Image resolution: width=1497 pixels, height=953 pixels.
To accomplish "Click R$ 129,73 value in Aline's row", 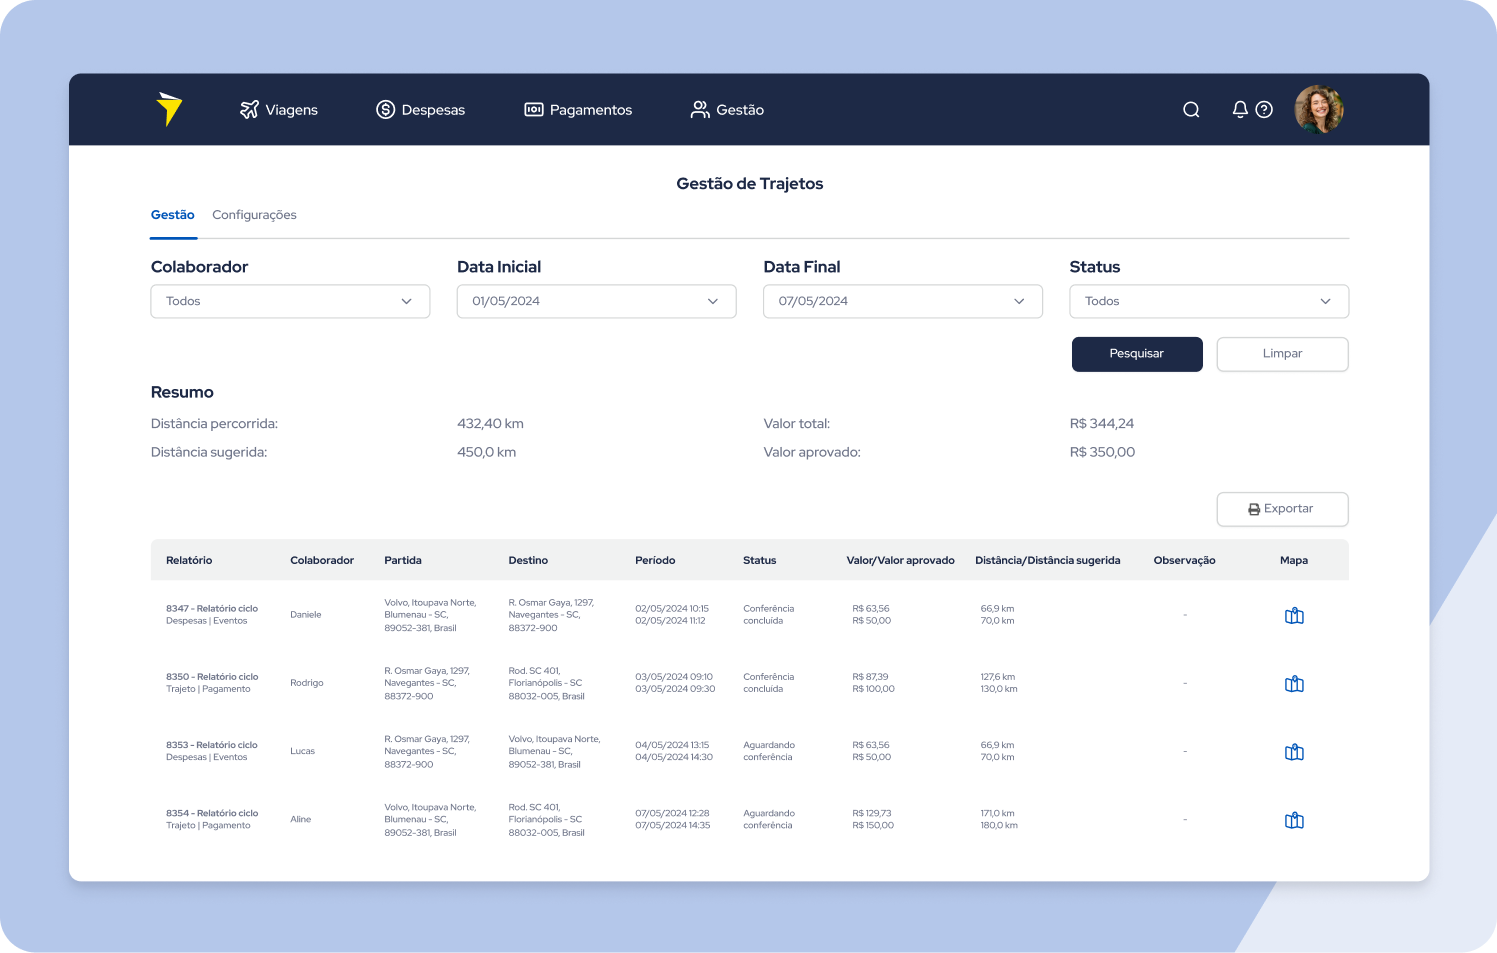I will (x=872, y=813).
